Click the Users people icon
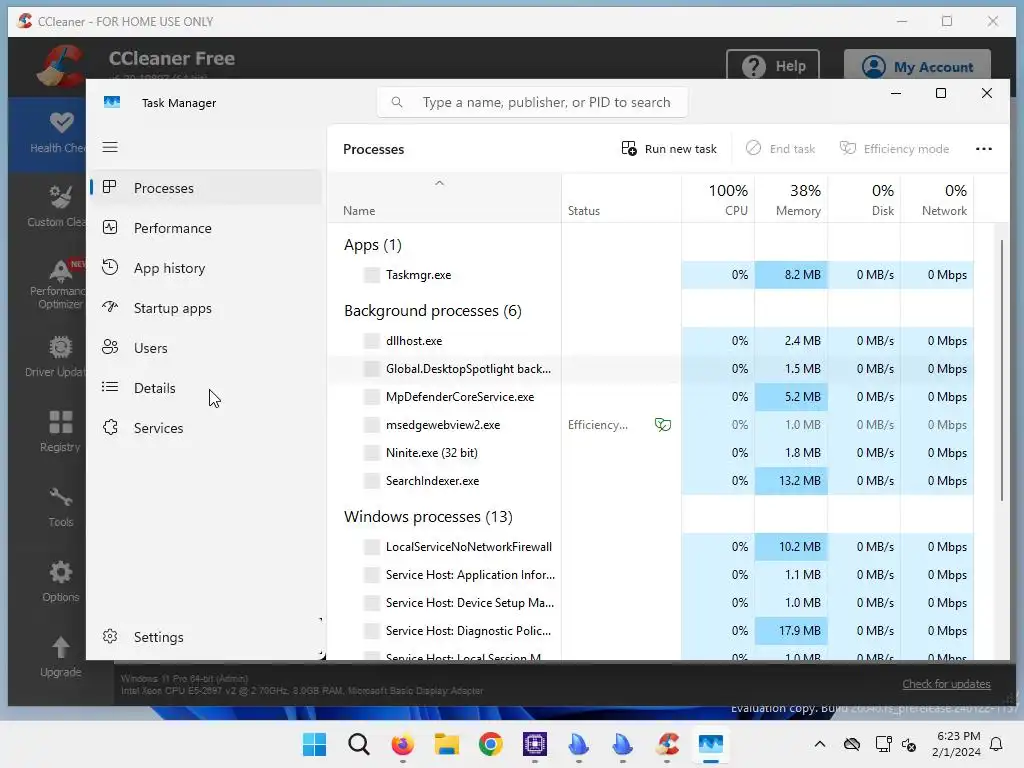 (x=110, y=347)
